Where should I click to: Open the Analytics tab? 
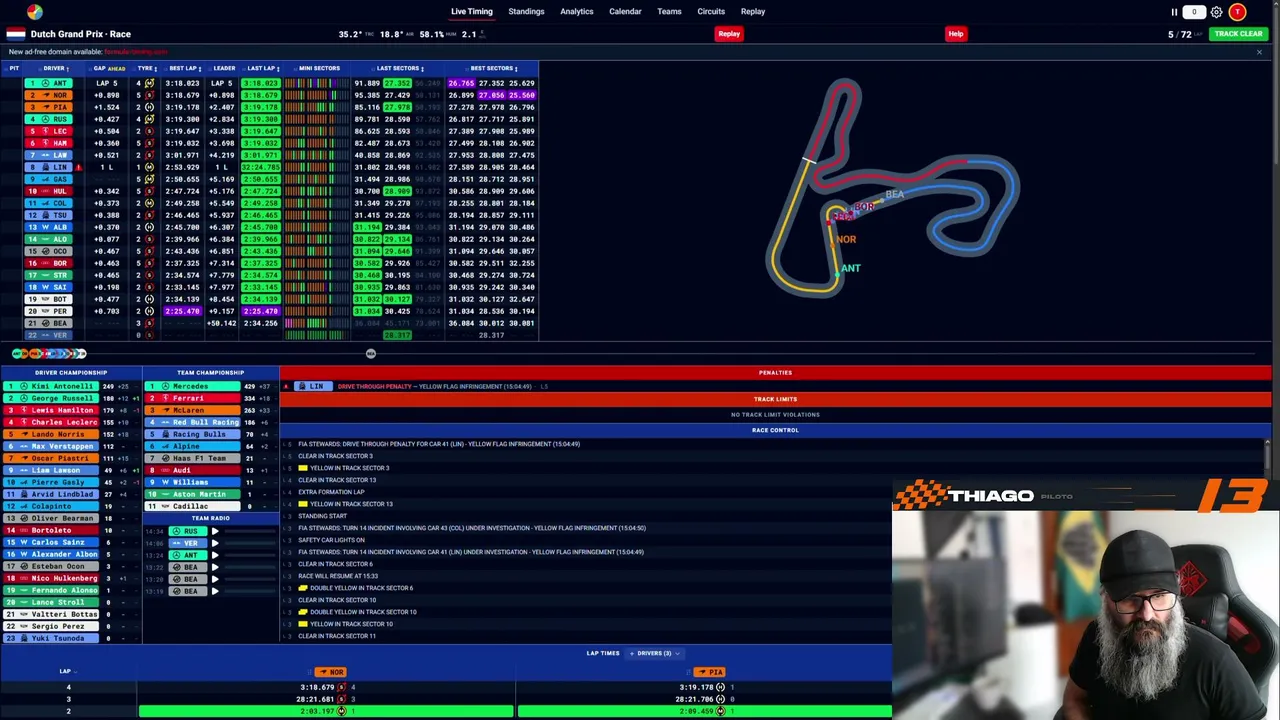tap(577, 12)
